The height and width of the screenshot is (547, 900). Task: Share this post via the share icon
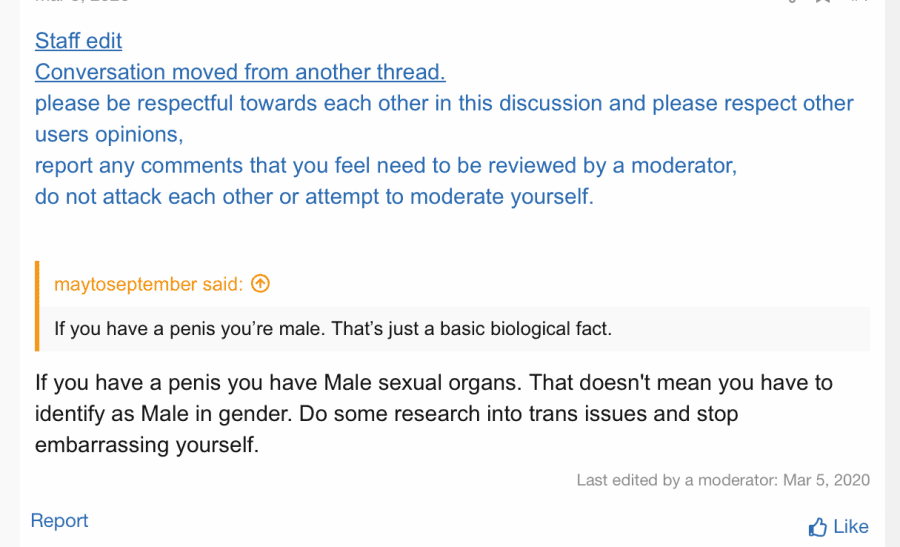[x=792, y=2]
